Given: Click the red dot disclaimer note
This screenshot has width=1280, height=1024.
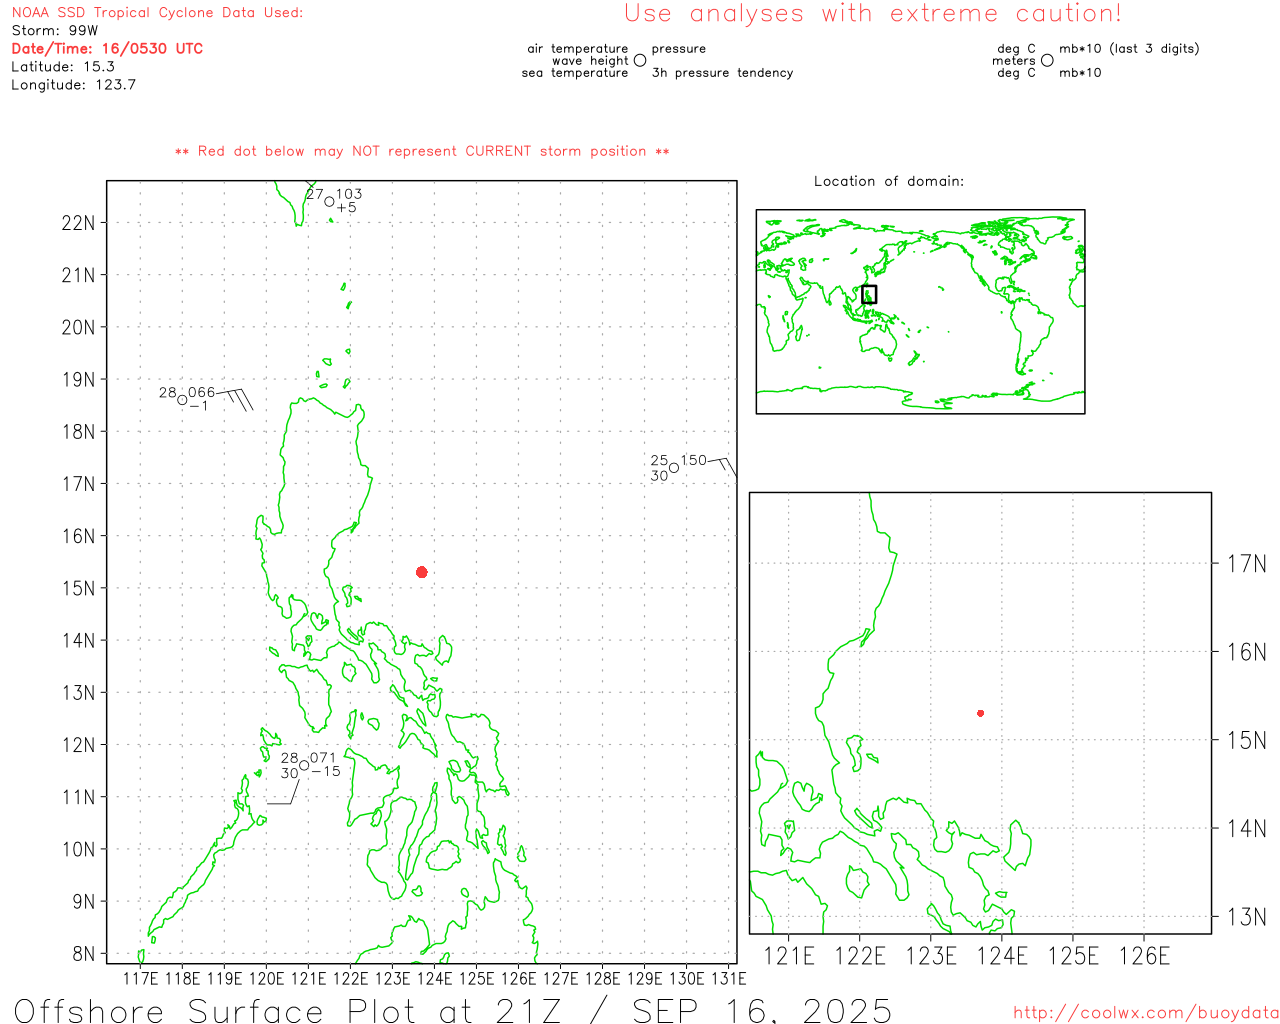Looking at the screenshot, I should click(x=422, y=151).
